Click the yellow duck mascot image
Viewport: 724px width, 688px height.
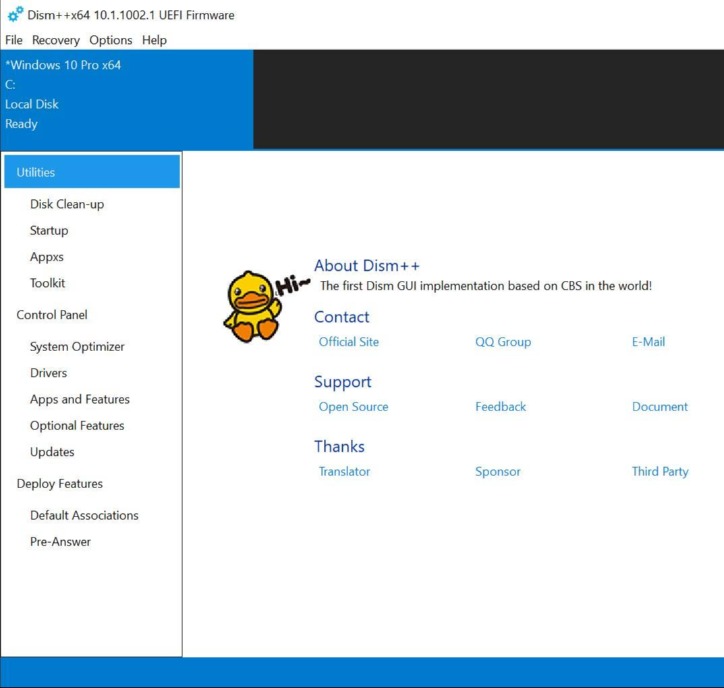point(253,306)
